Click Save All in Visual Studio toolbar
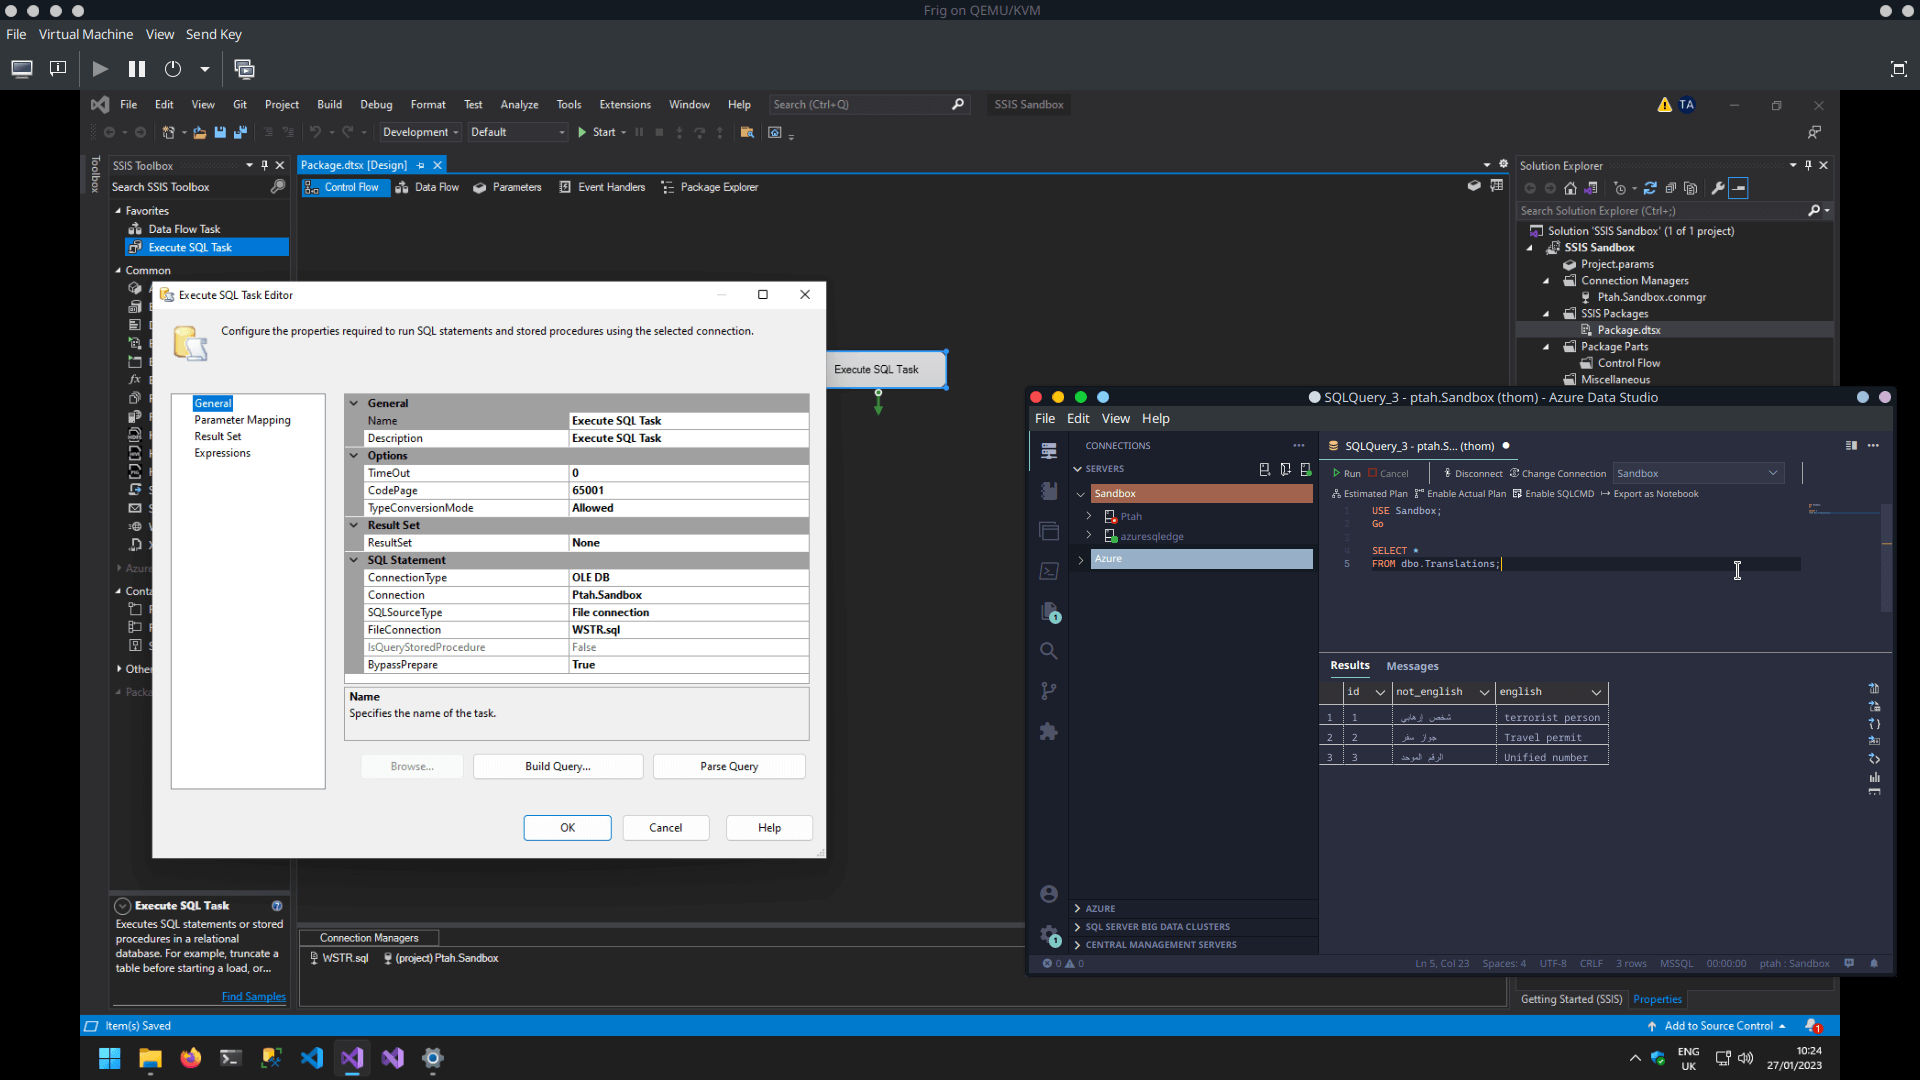 coord(240,132)
